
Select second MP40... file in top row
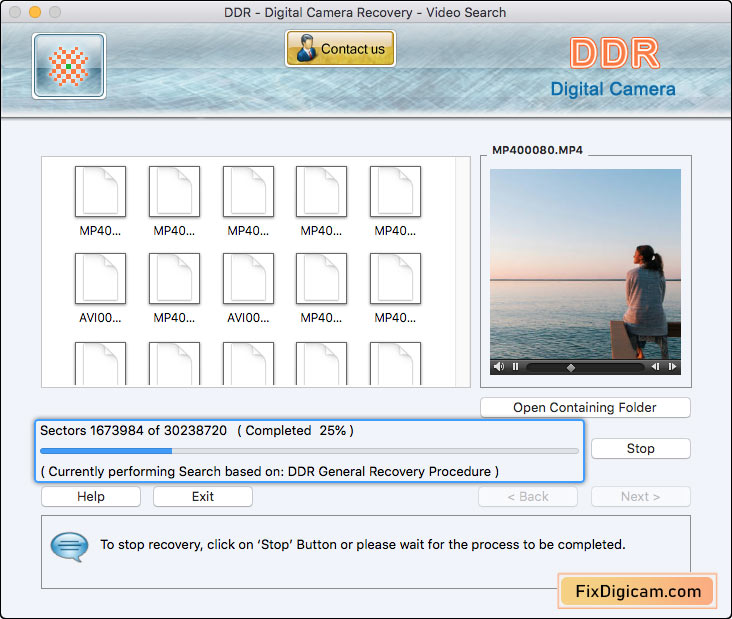click(x=174, y=201)
